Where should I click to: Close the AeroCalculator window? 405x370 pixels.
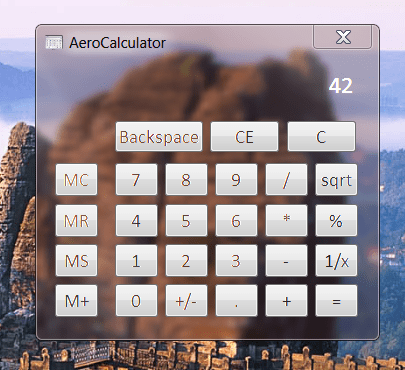tap(342, 37)
